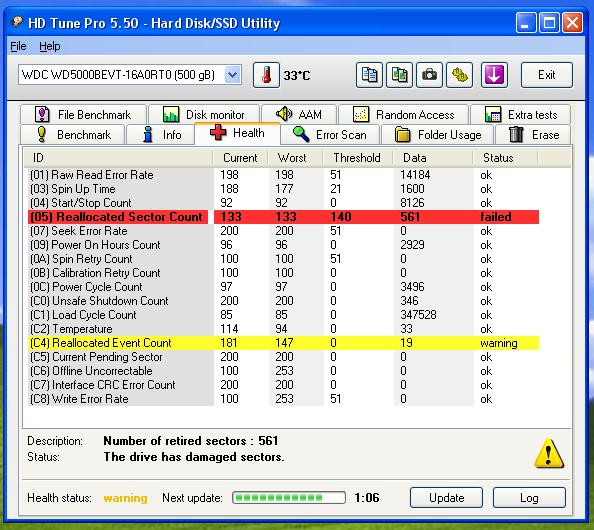Click the Threshold column header

tap(358, 158)
